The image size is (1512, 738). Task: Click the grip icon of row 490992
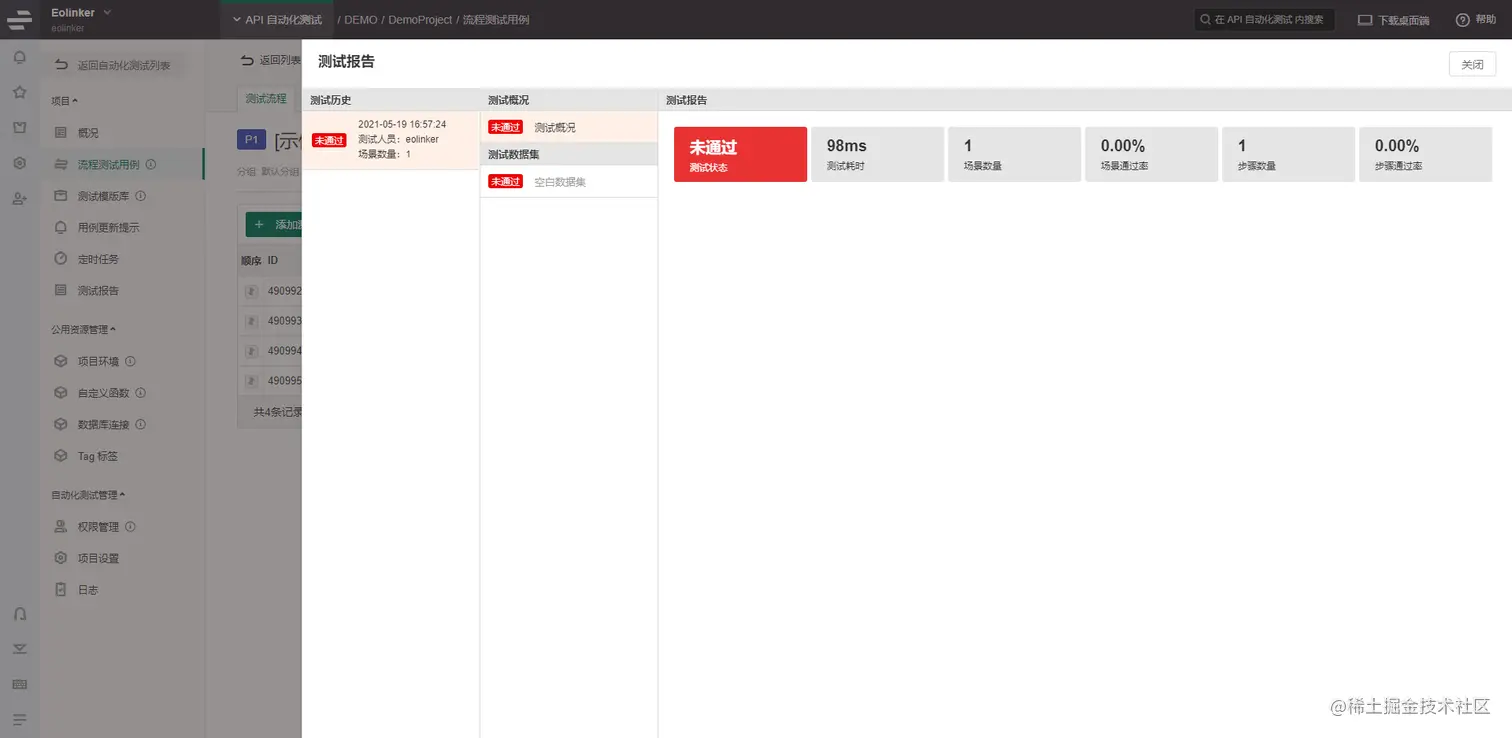pos(252,291)
